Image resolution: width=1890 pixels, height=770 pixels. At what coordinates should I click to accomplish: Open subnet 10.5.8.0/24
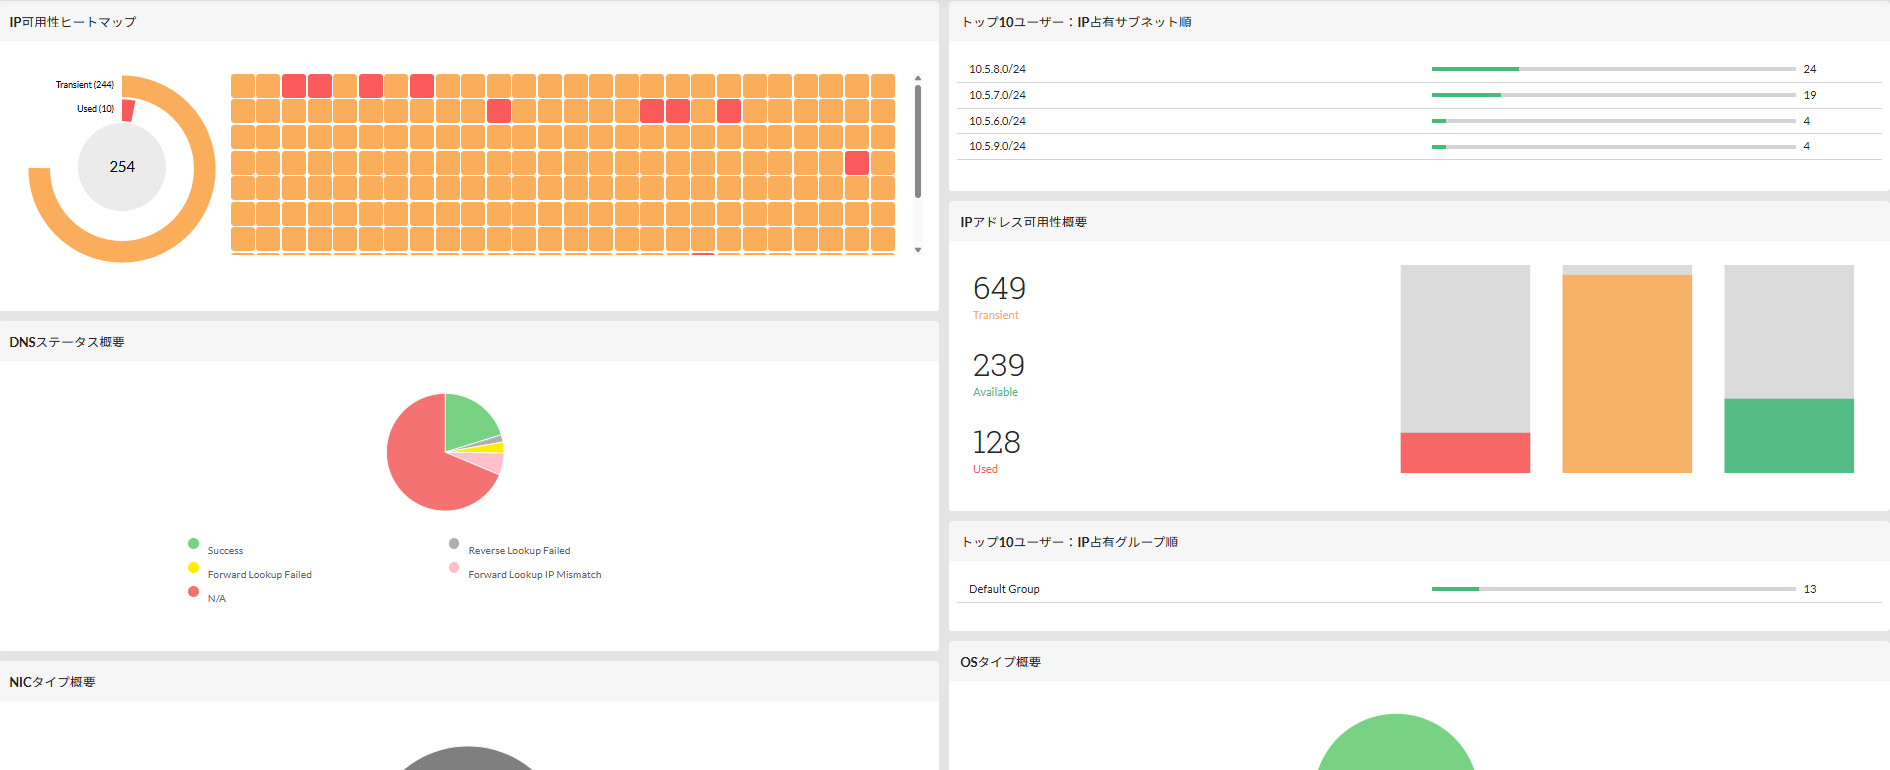tap(997, 69)
